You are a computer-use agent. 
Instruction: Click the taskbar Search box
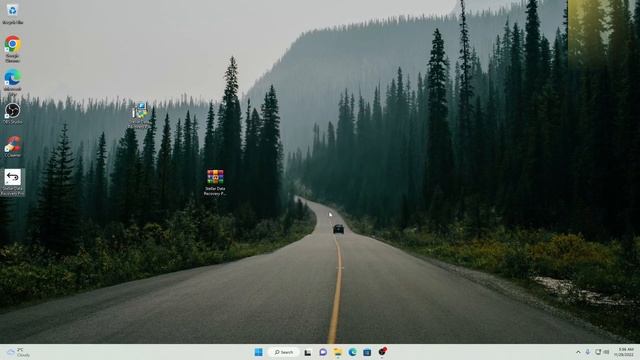pos(284,352)
